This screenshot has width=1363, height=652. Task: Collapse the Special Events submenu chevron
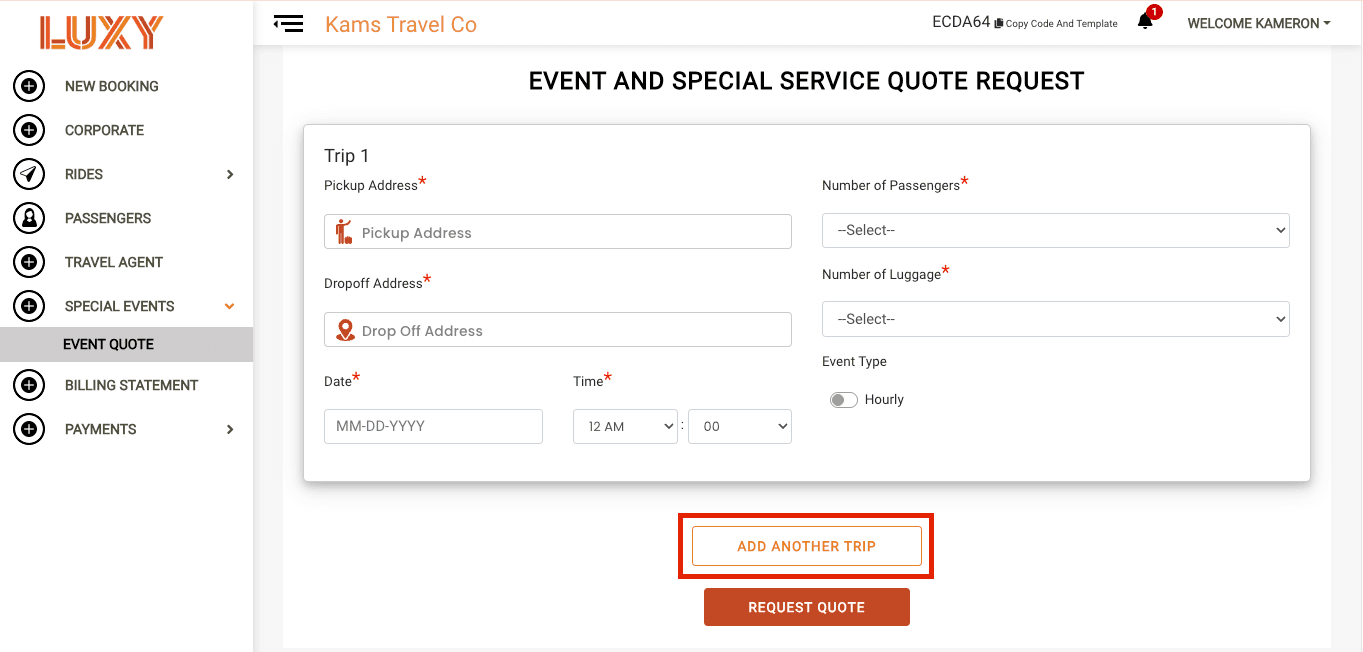click(230, 306)
